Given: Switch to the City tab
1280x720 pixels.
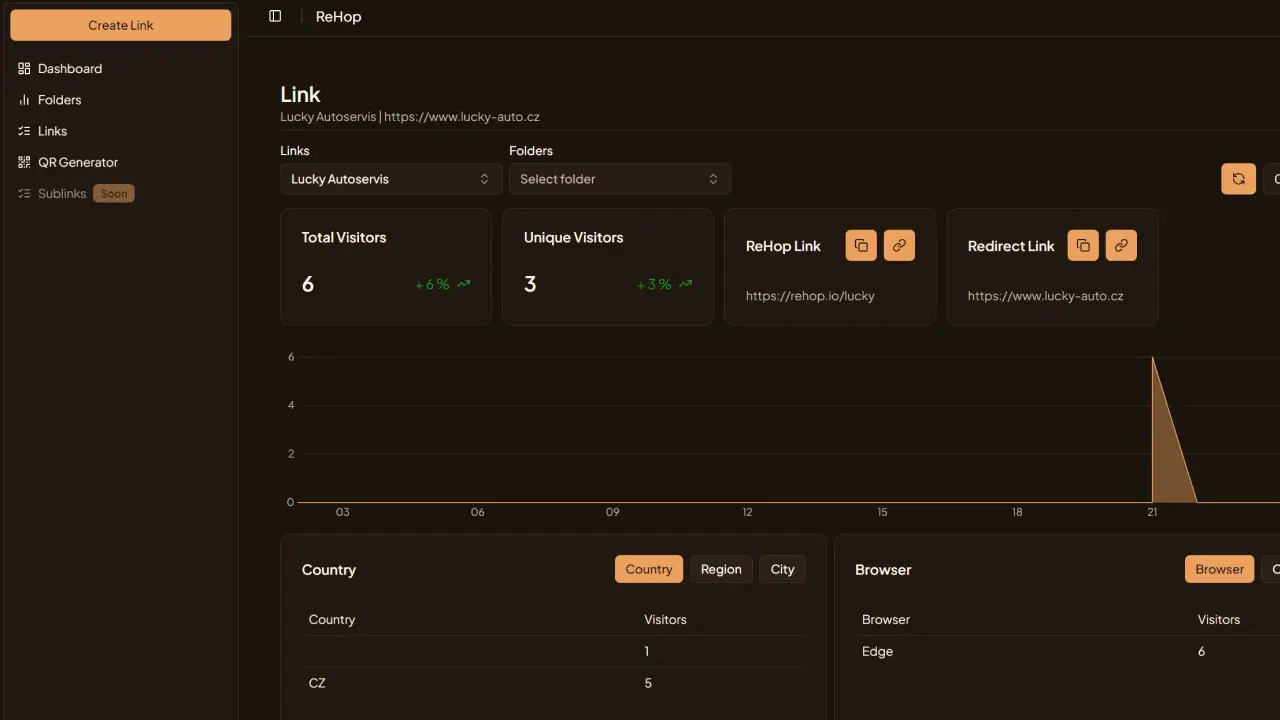Looking at the screenshot, I should point(782,569).
